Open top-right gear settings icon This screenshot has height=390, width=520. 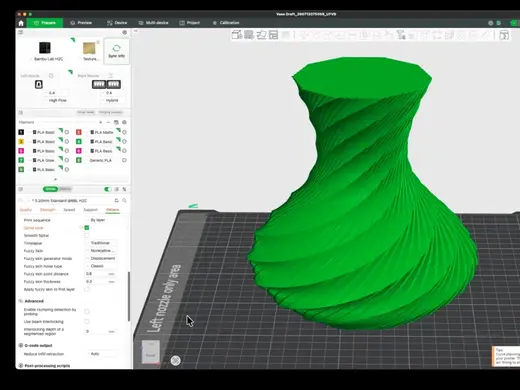point(490,23)
